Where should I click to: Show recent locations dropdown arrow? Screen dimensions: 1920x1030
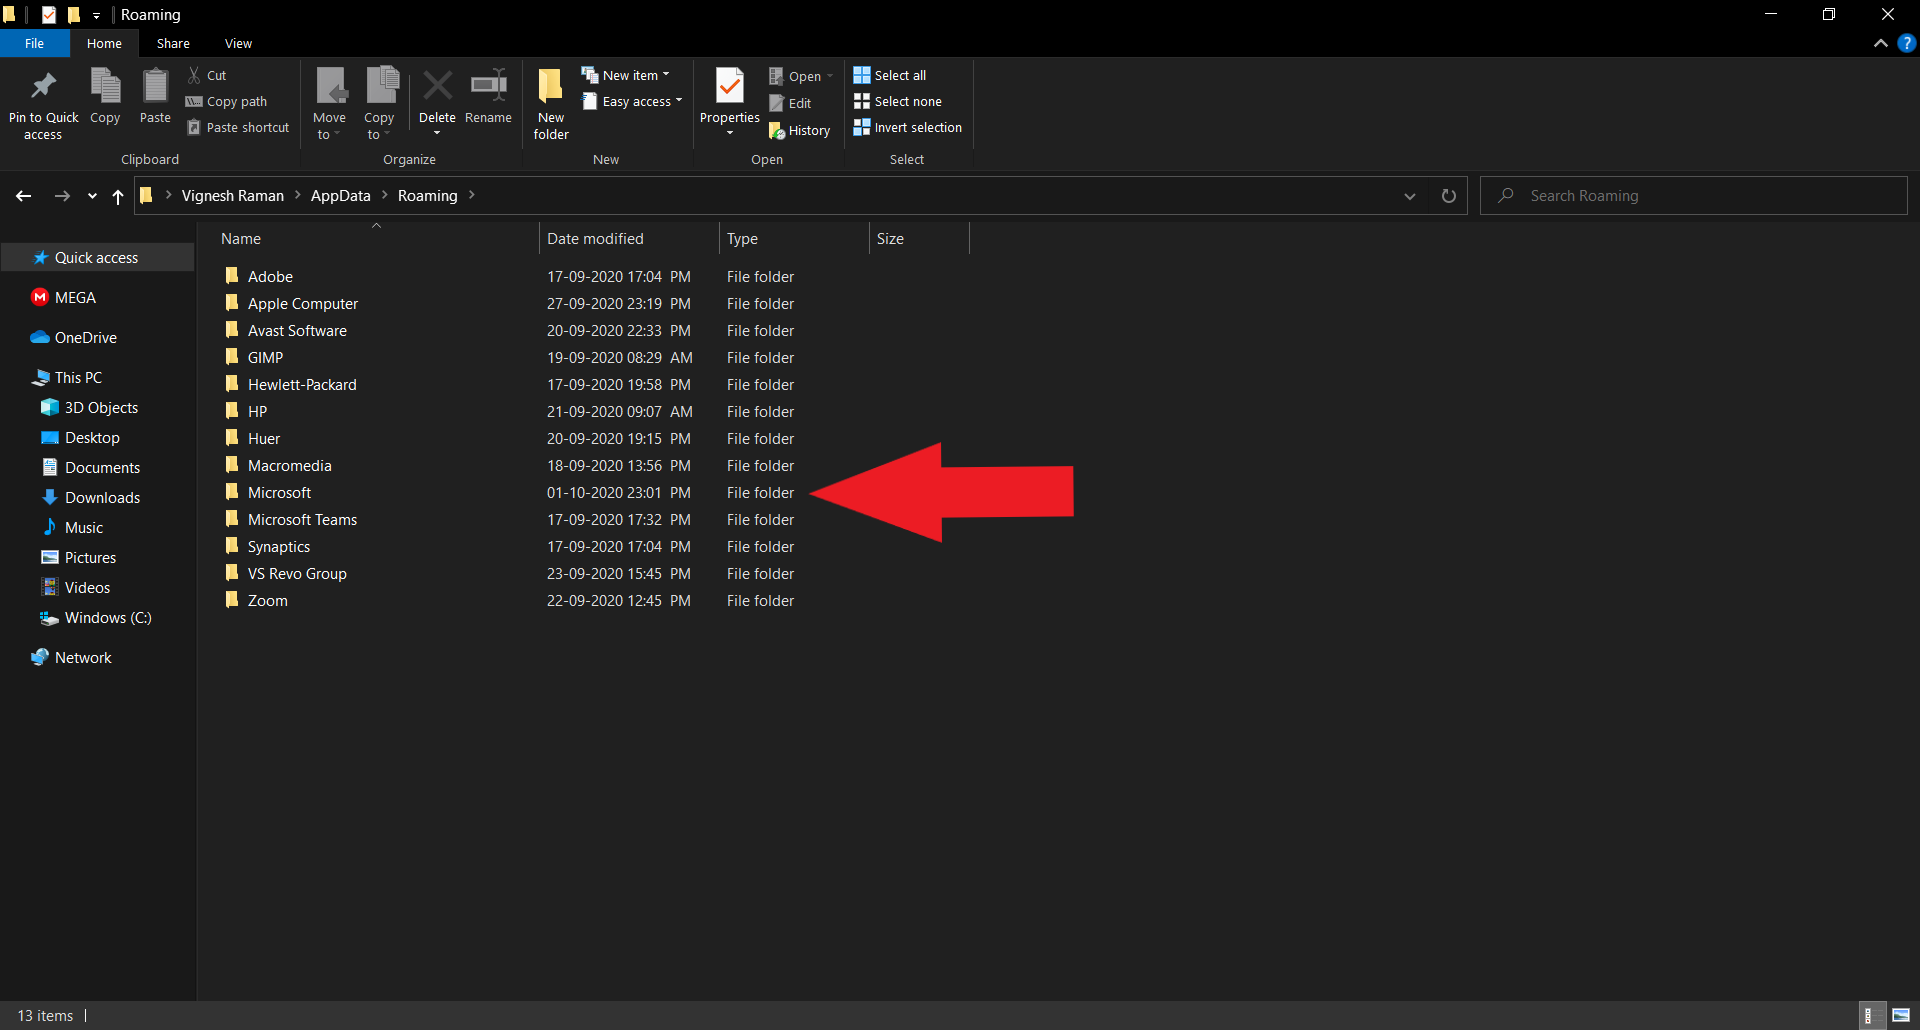tap(92, 196)
